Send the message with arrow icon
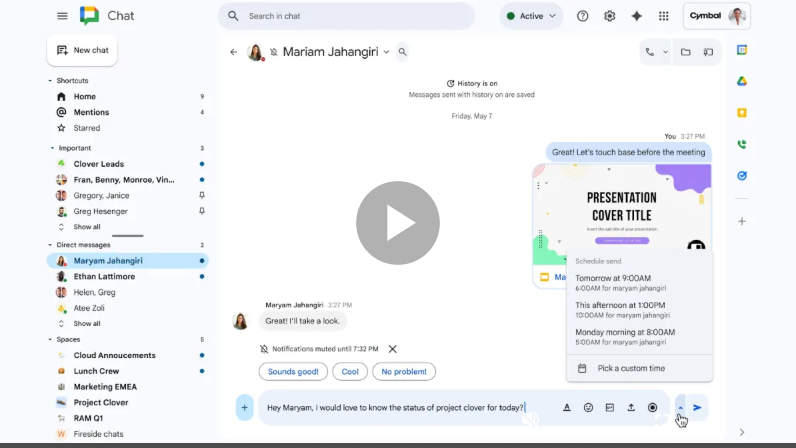The image size is (796, 448). (698, 408)
